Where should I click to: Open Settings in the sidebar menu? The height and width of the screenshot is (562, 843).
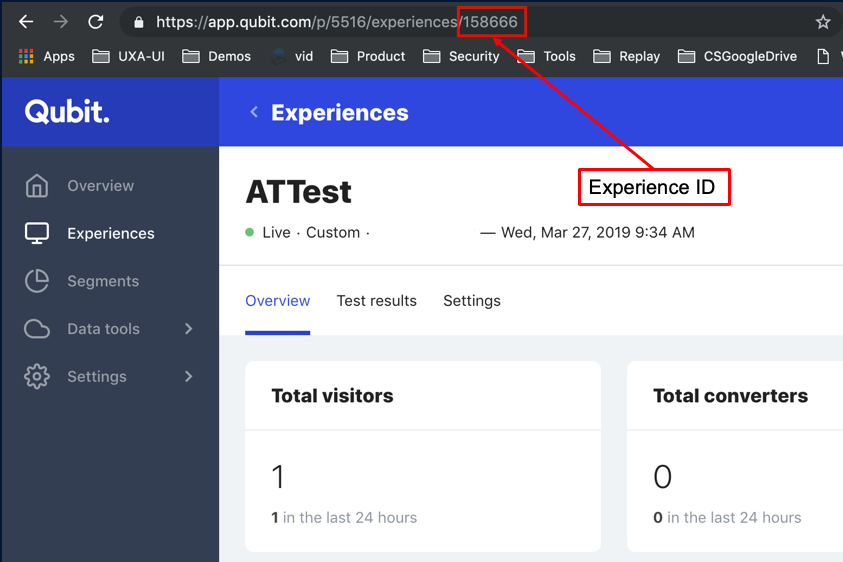97,376
